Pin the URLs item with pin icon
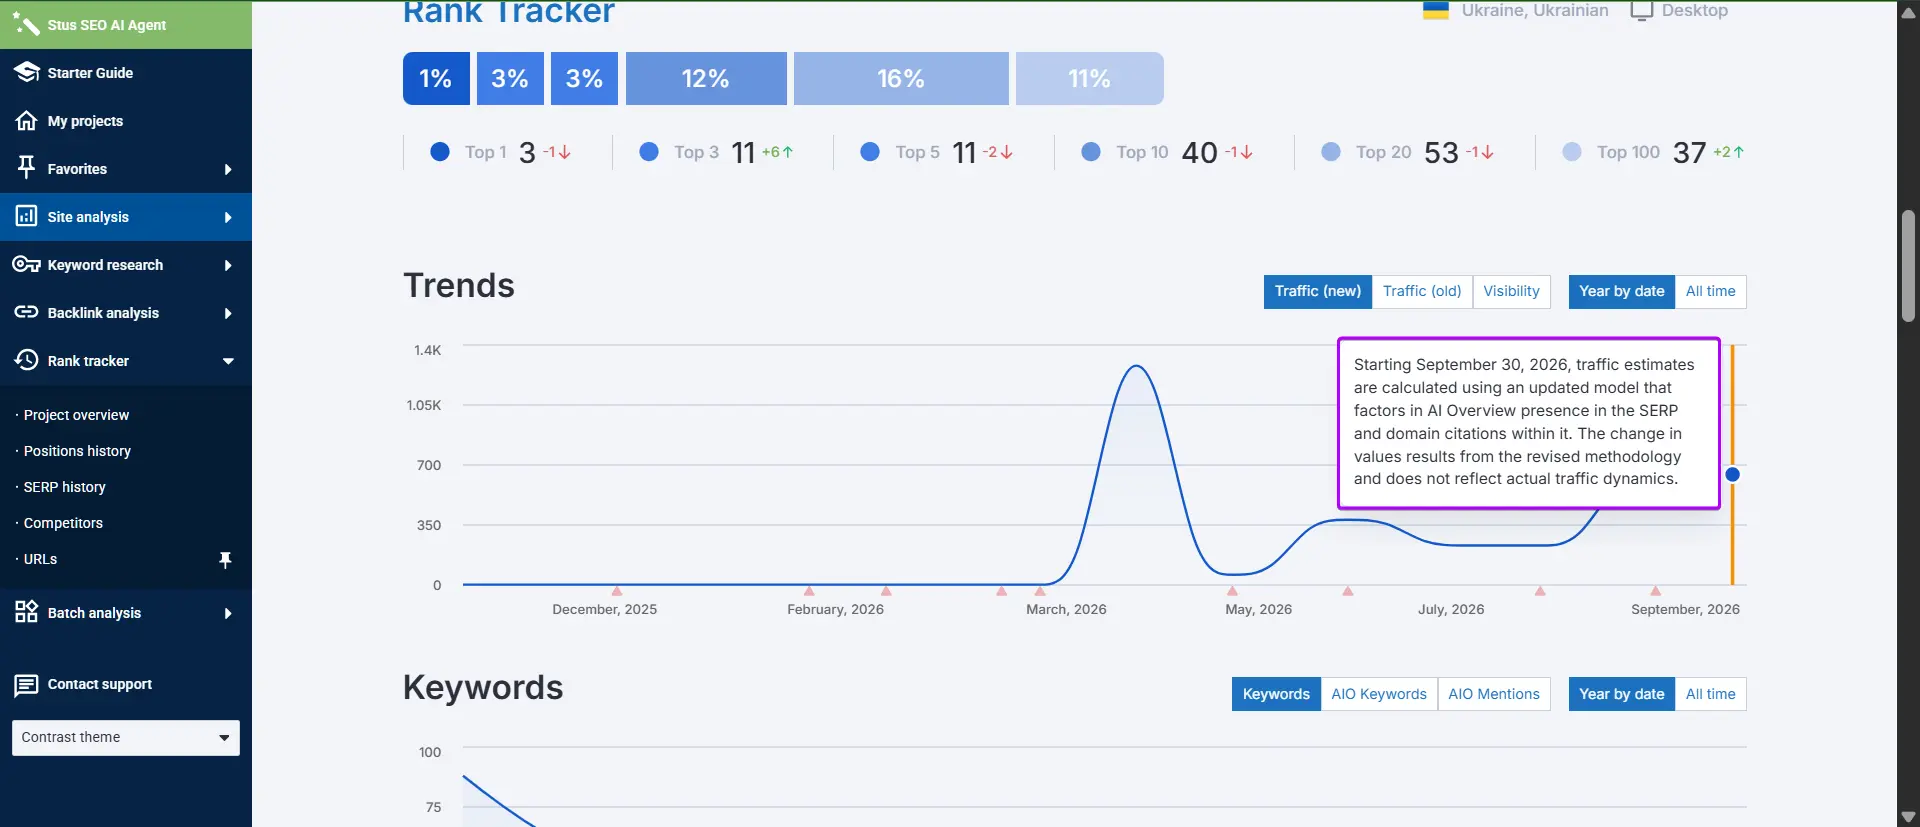Screen dimensions: 1920x827 pos(225,560)
